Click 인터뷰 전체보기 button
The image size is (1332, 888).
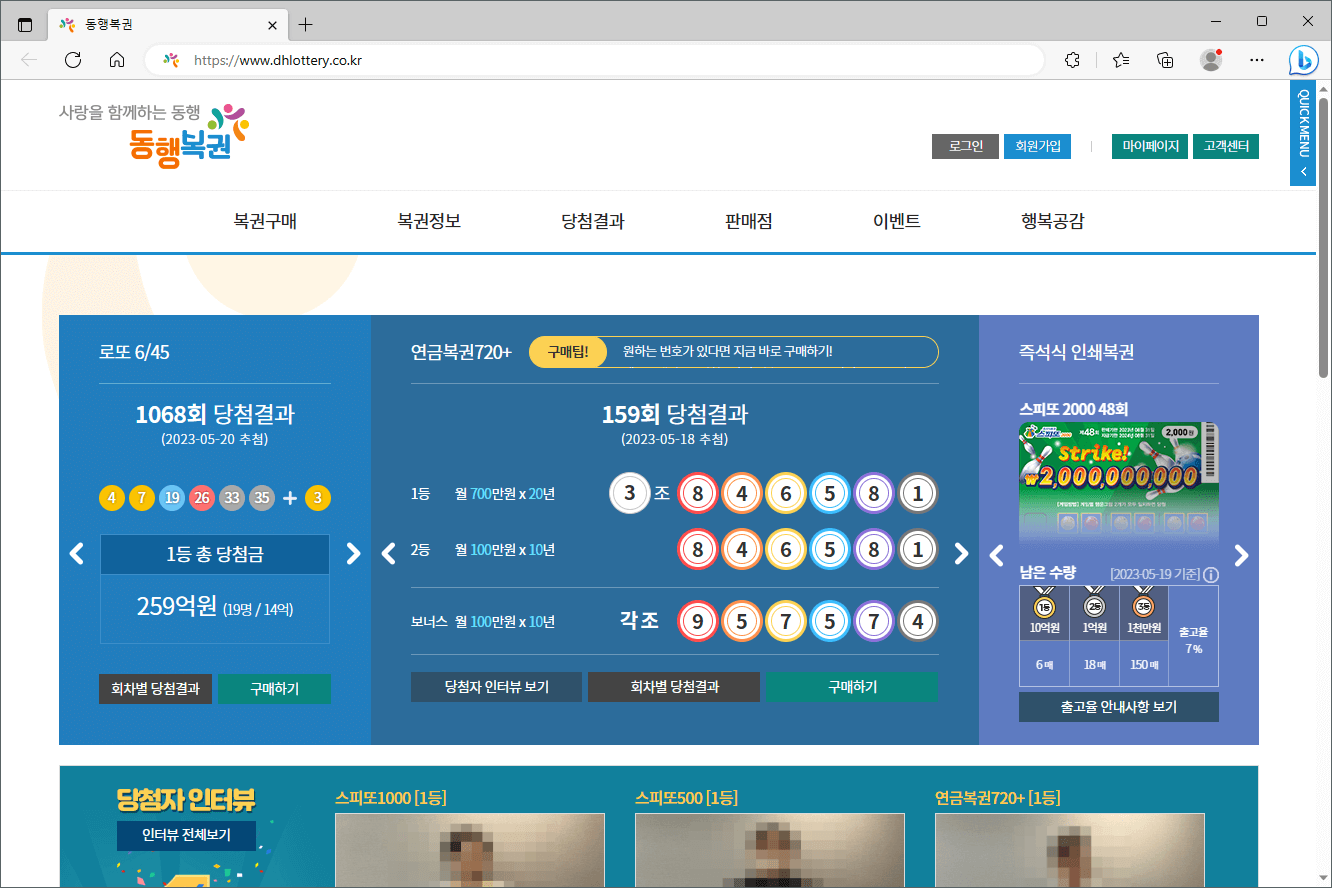186,835
